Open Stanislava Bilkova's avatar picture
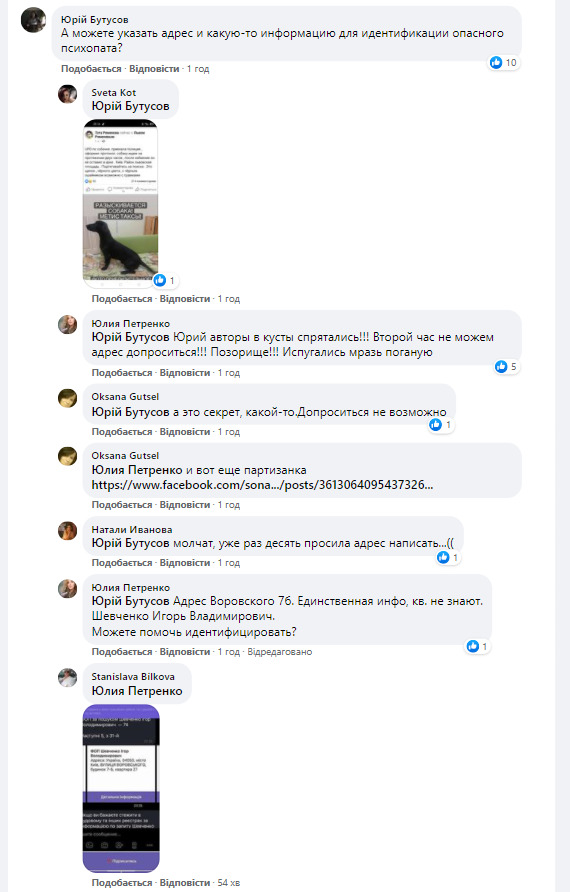570x892 pixels. click(68, 678)
